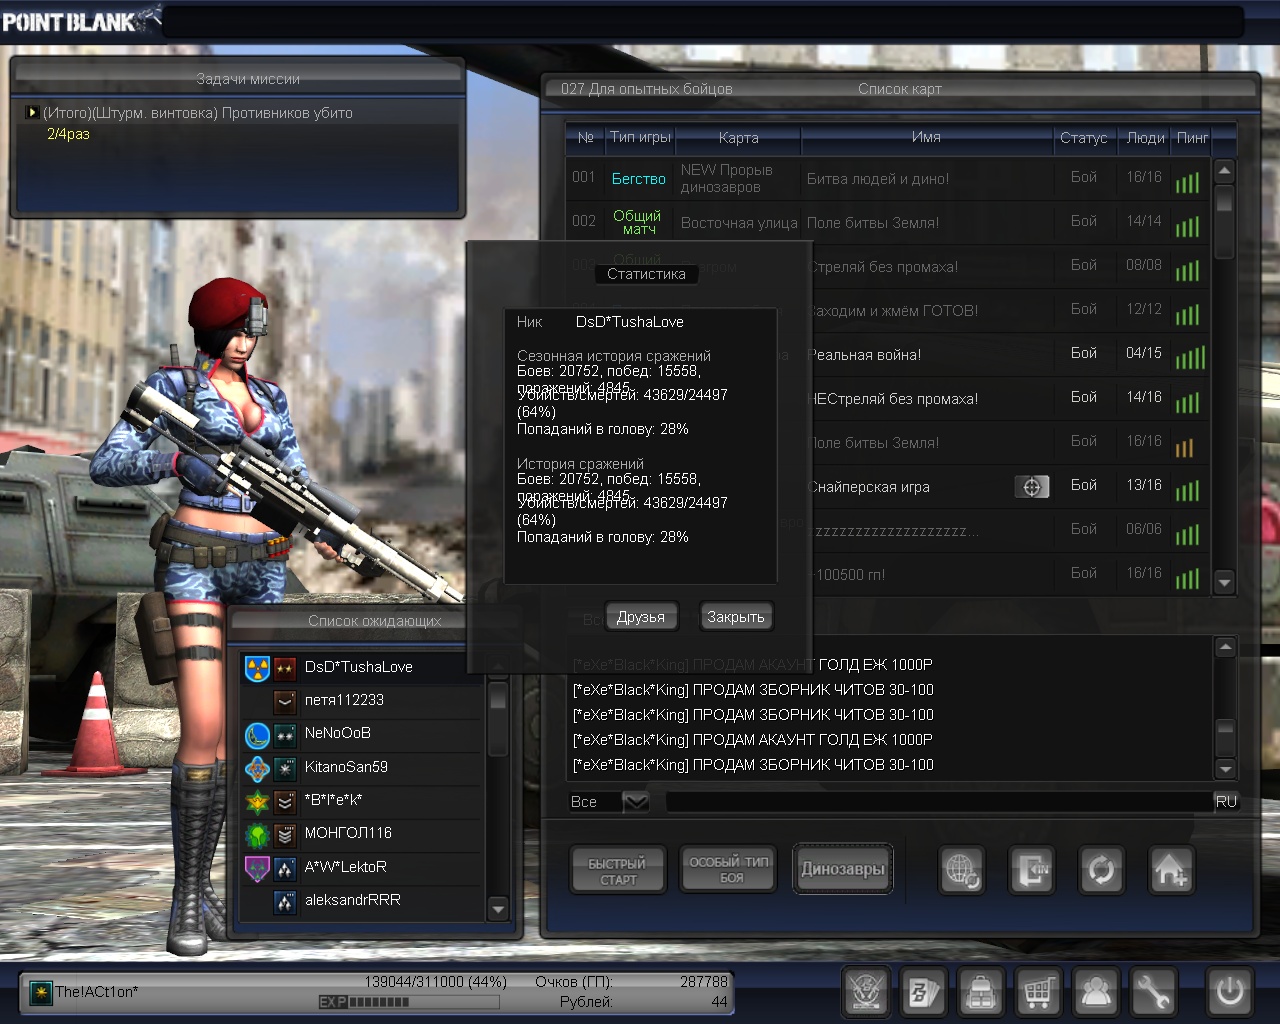The width and height of the screenshot is (1280, 1024).
Task: Open settings with the wrench icon
Action: point(1154,992)
